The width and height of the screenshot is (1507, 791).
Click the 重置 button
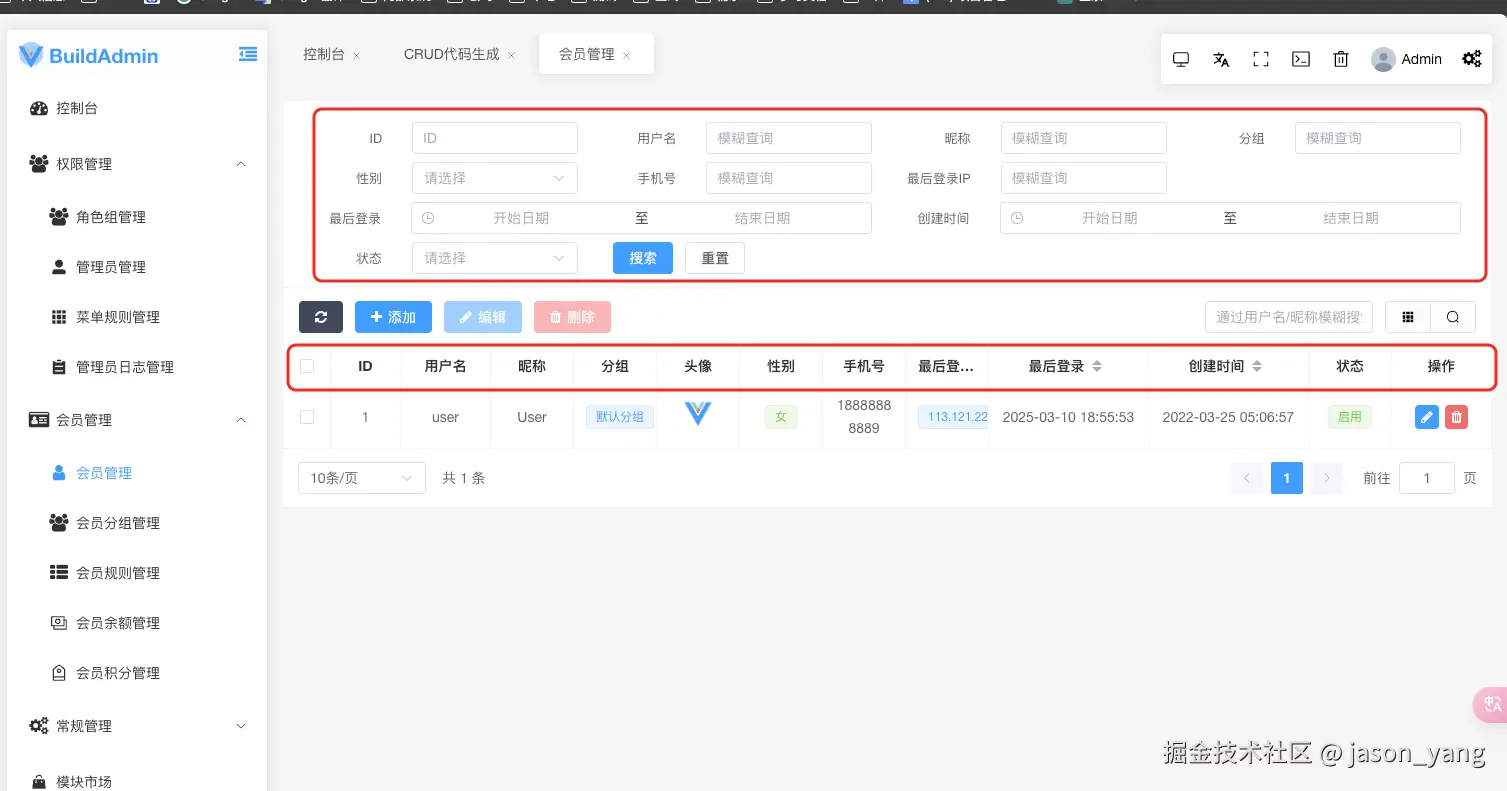(715, 258)
